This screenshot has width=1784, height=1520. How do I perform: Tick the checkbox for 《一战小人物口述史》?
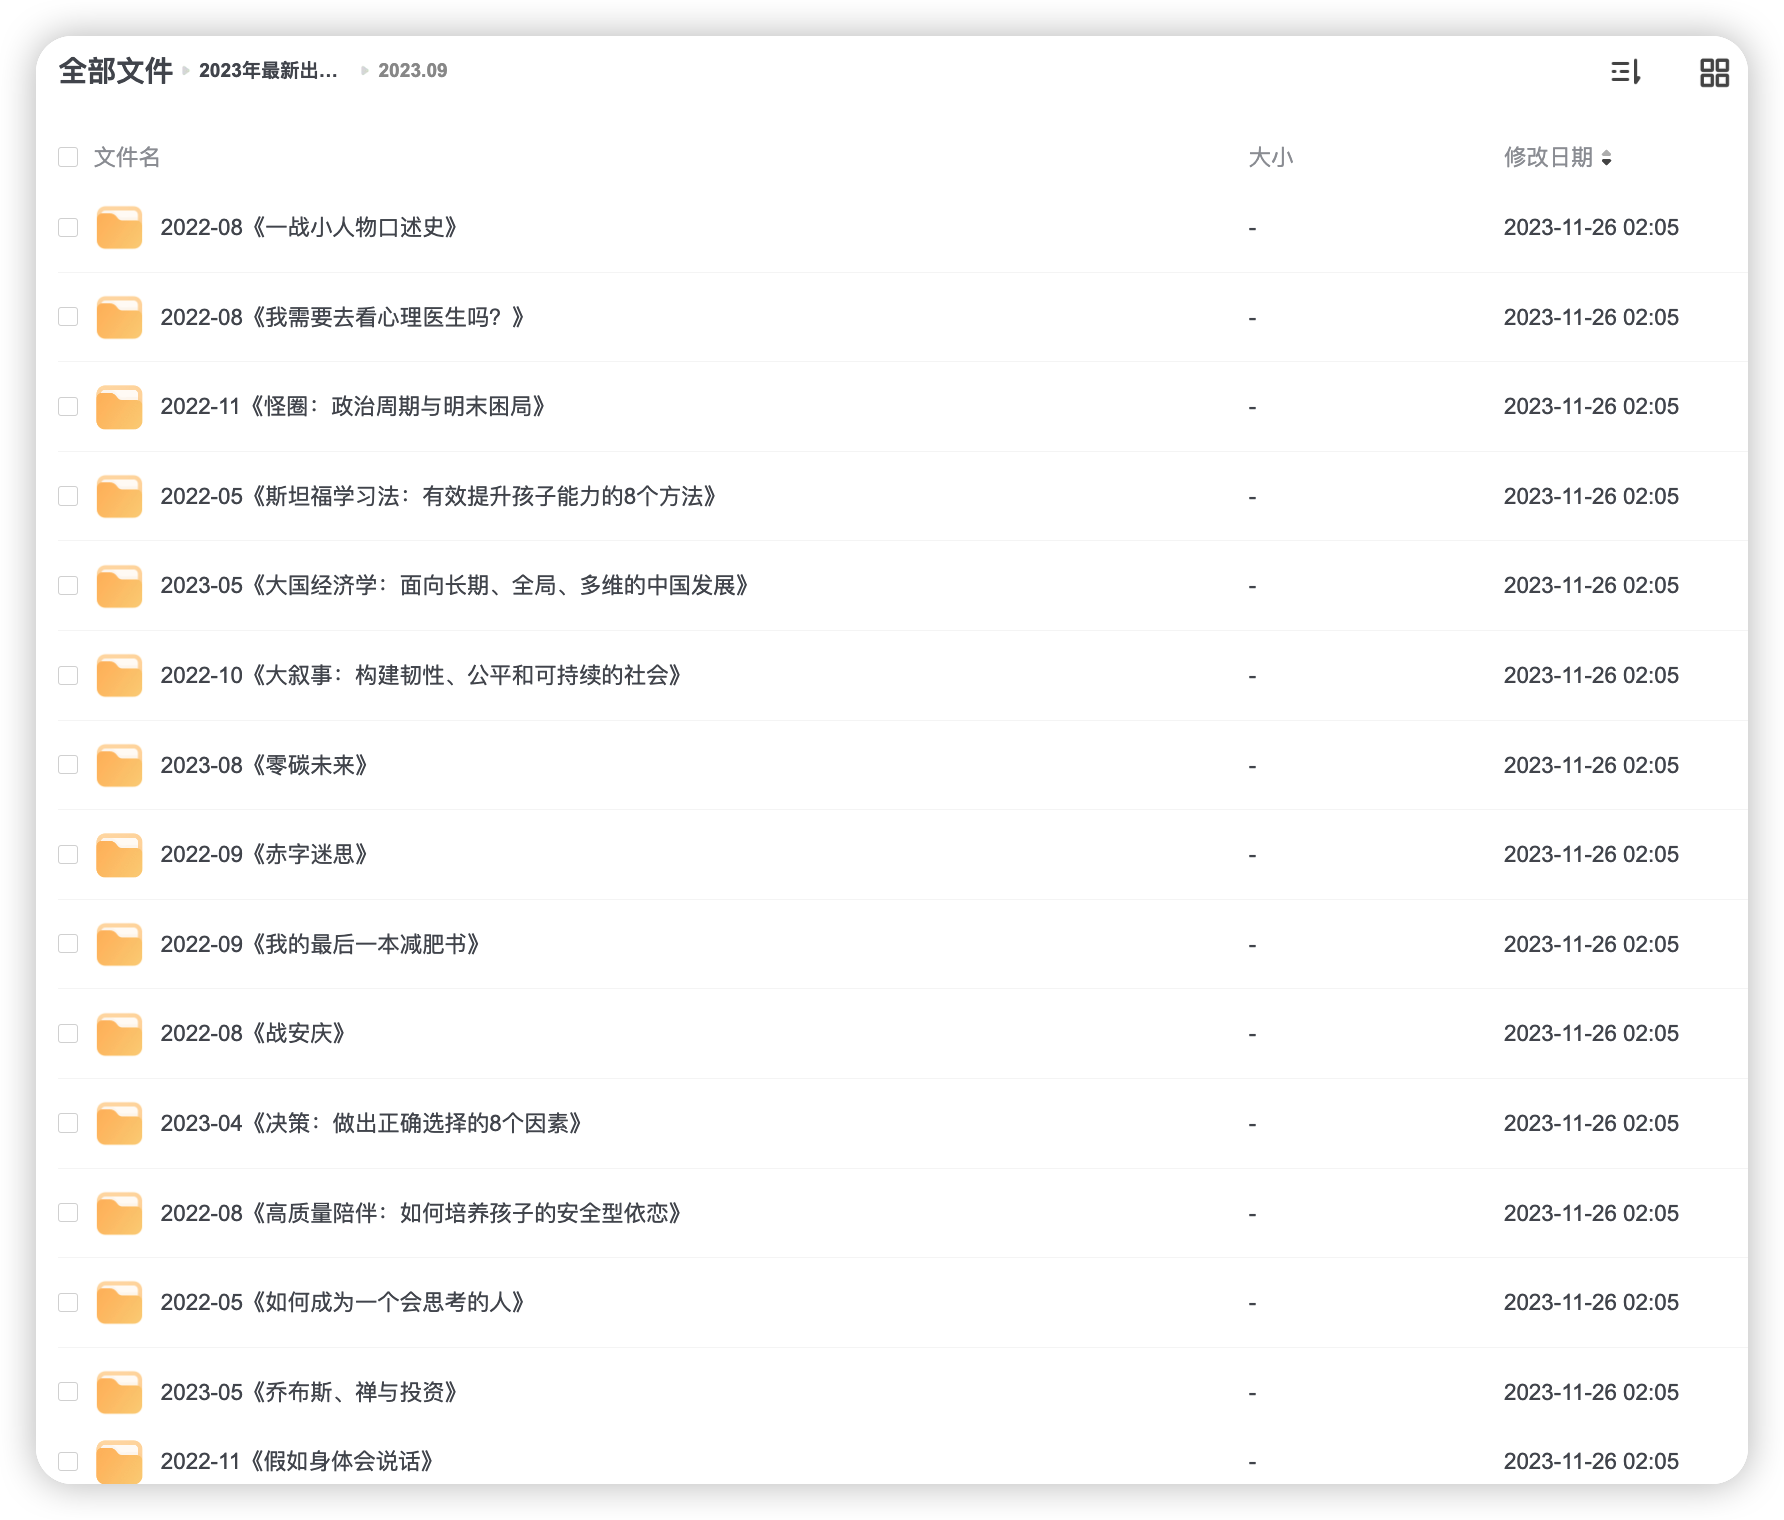pos(68,227)
